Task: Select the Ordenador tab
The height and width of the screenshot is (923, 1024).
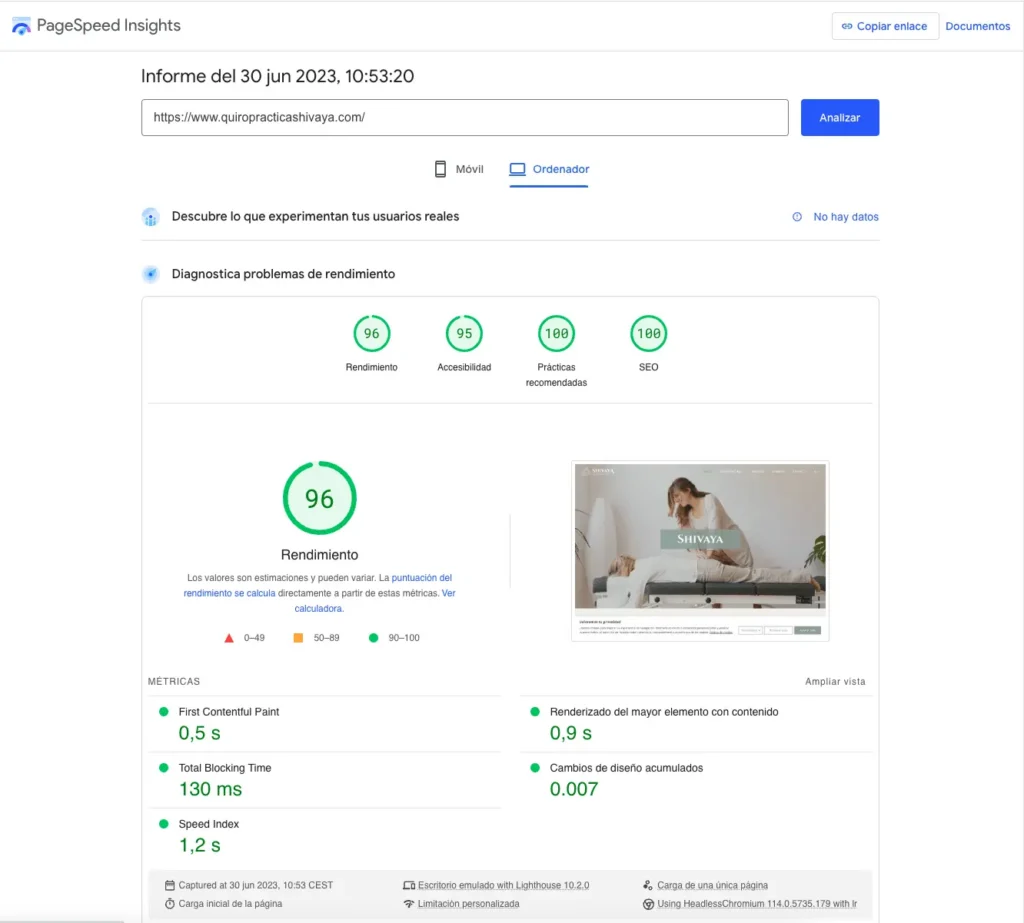Action: 549,169
